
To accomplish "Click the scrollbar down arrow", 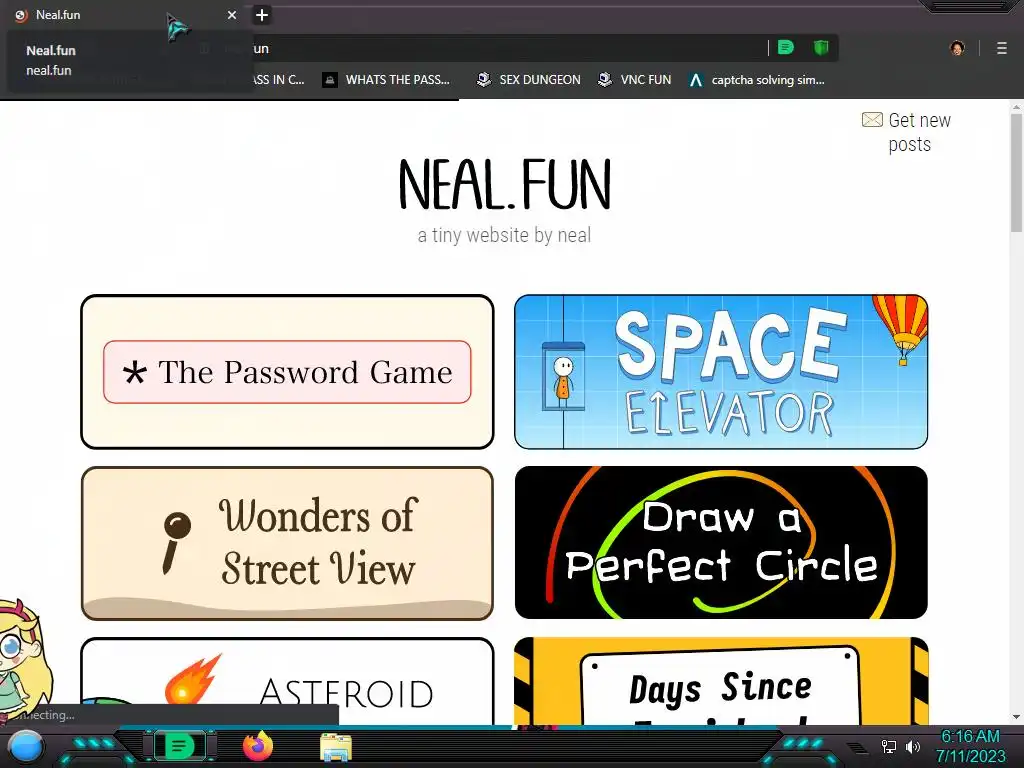I will [1016, 717].
